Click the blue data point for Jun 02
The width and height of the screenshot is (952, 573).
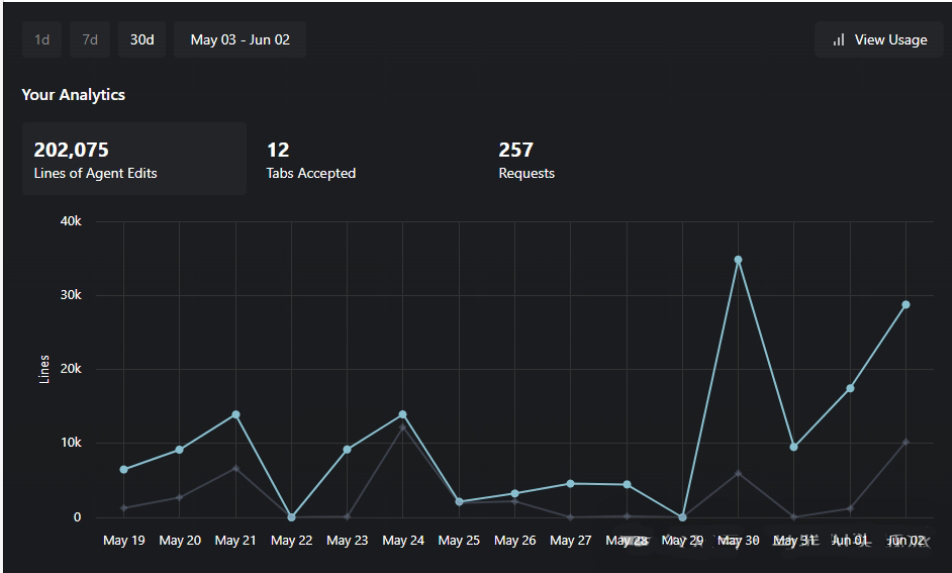click(906, 304)
